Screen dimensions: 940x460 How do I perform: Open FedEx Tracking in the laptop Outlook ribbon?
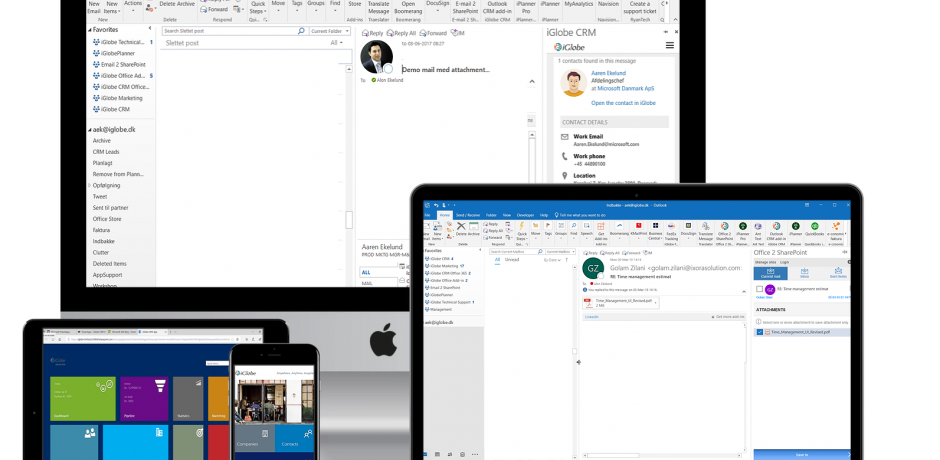671,231
